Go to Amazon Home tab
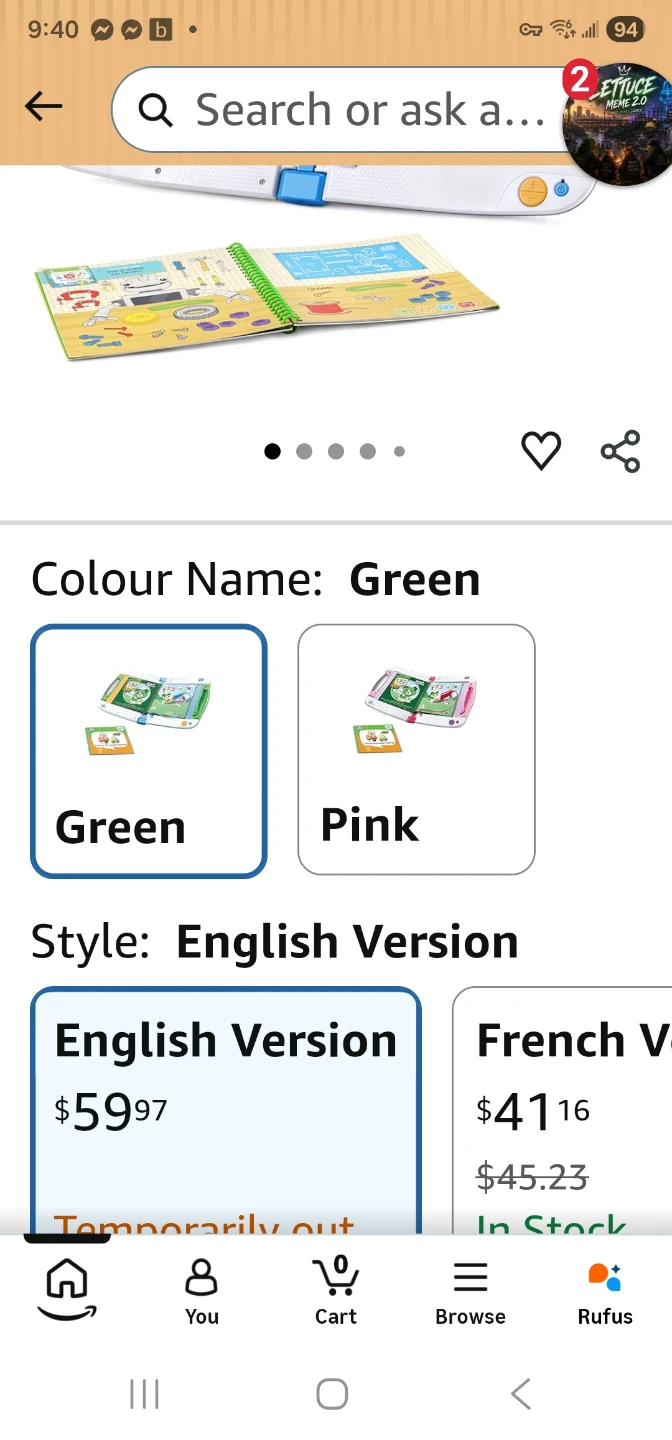Screen dimensions: 672x1440 pyautogui.click(x=67, y=1289)
